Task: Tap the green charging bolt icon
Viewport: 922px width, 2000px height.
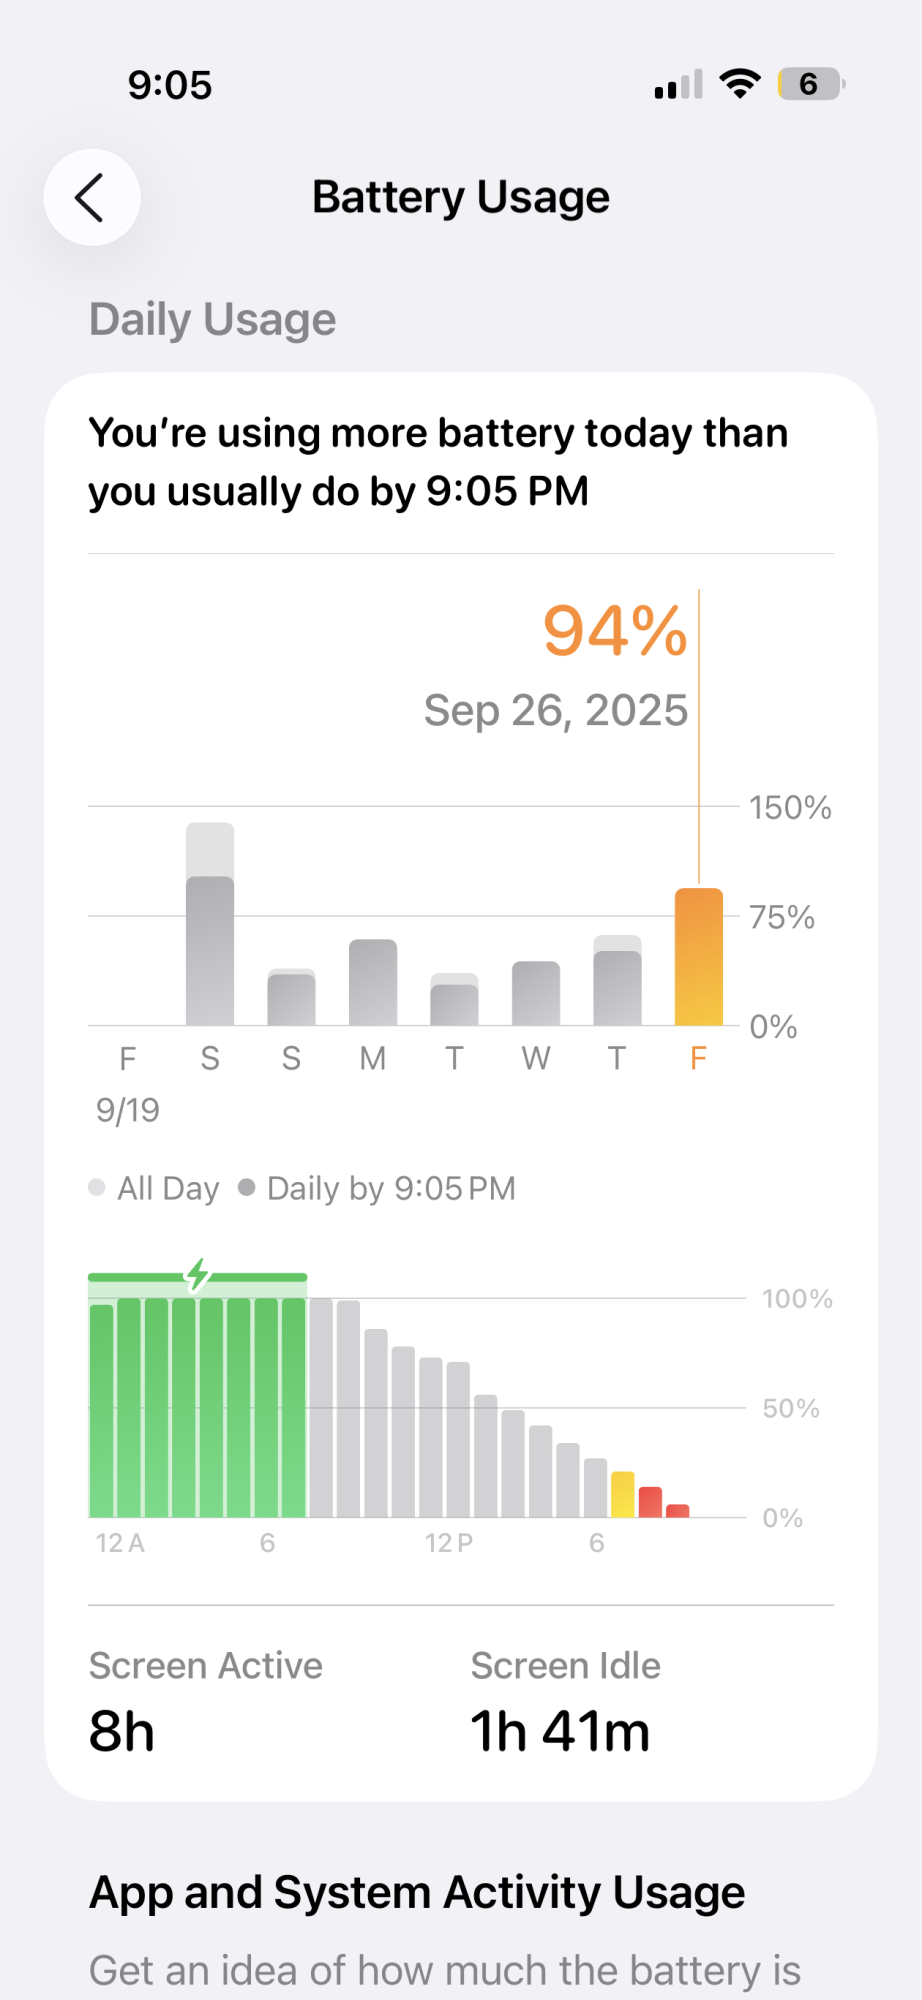Action: coord(198,1275)
